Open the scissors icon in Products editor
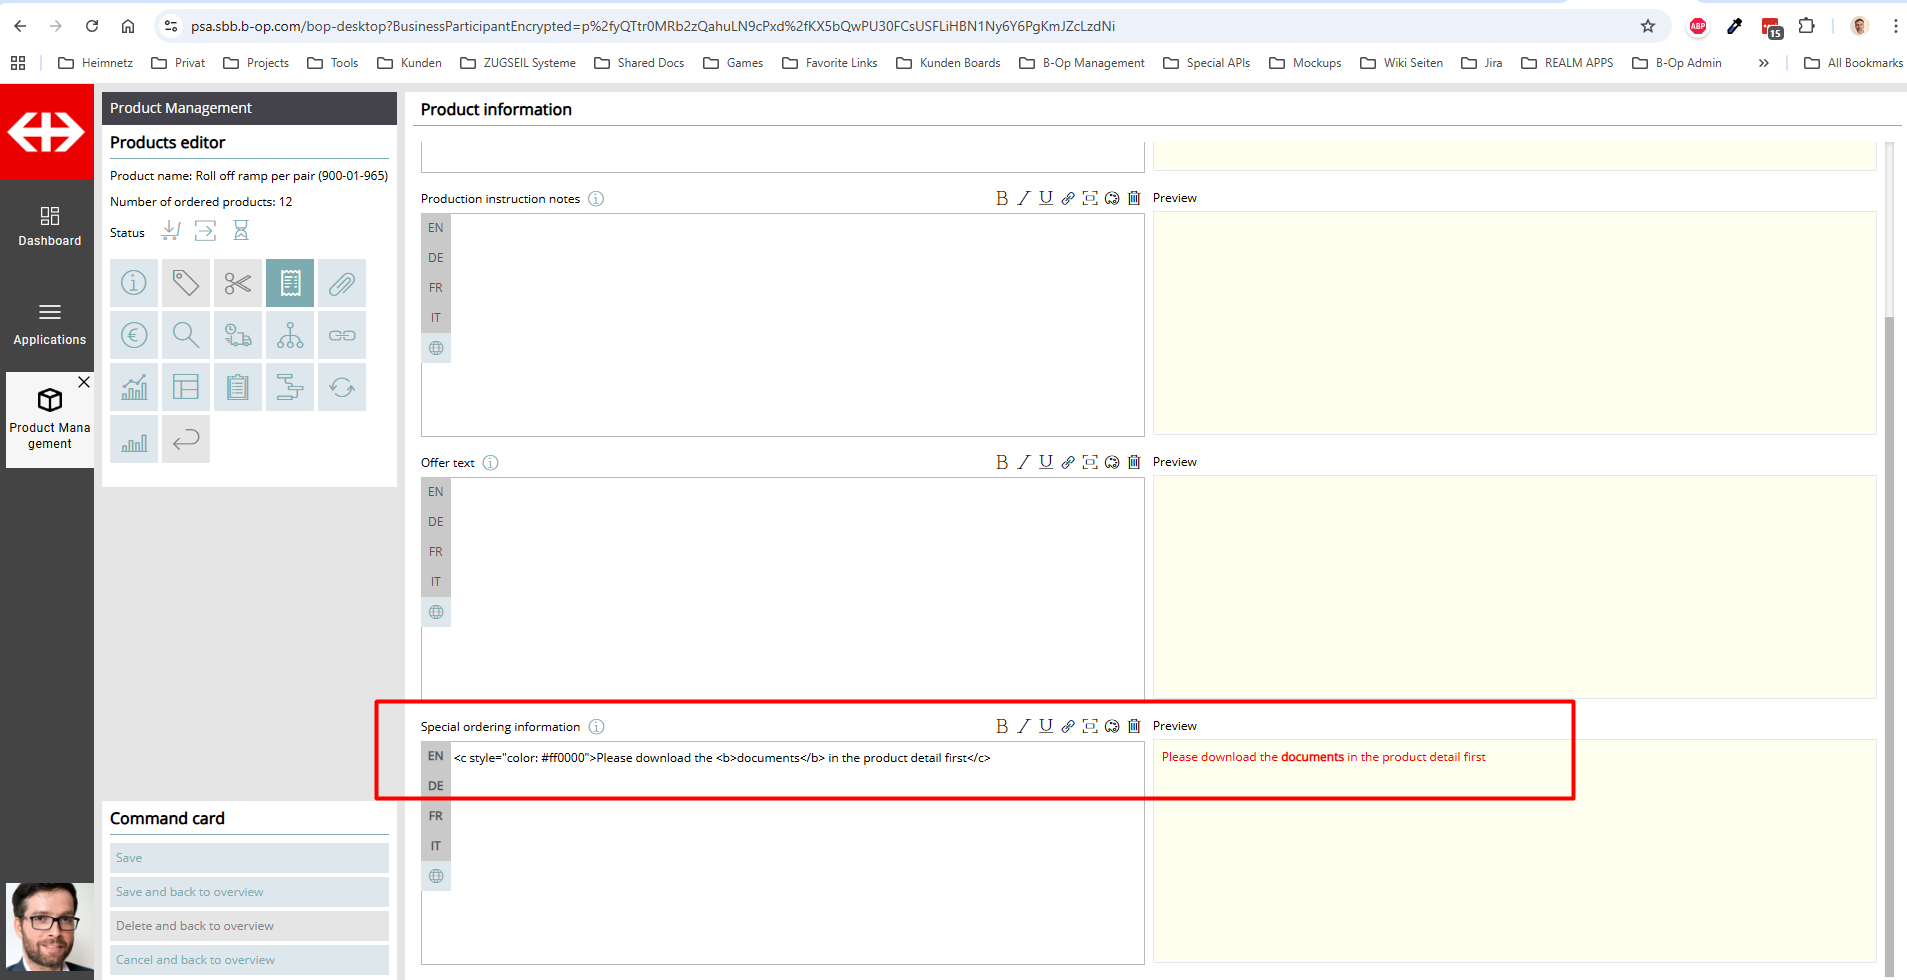 click(238, 284)
